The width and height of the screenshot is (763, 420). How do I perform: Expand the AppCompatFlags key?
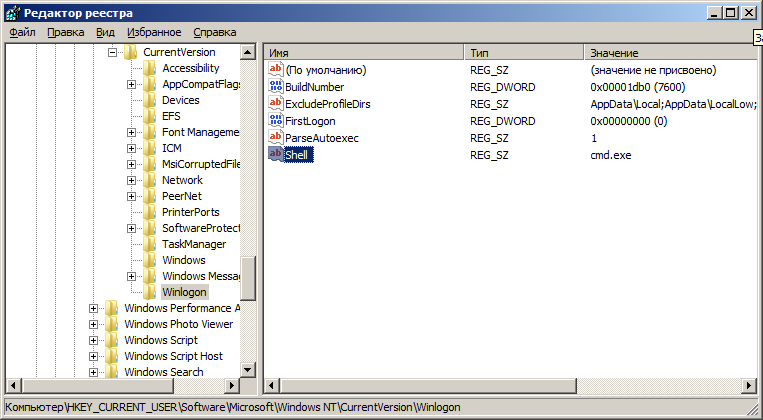click(132, 84)
